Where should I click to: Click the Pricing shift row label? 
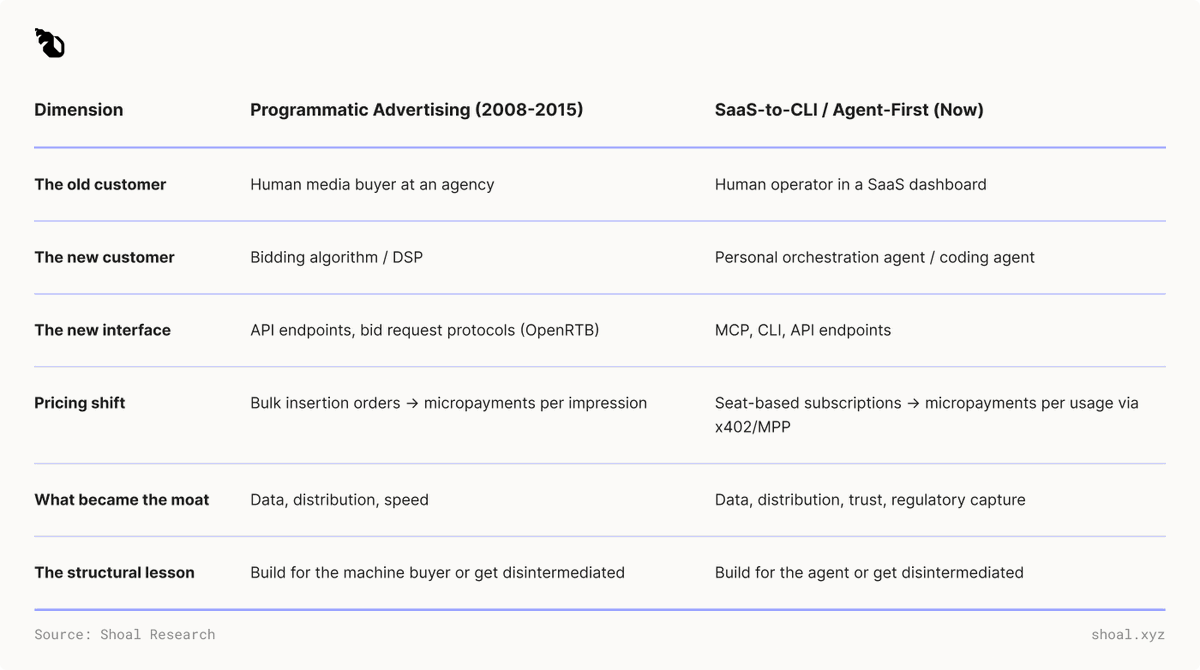80,403
